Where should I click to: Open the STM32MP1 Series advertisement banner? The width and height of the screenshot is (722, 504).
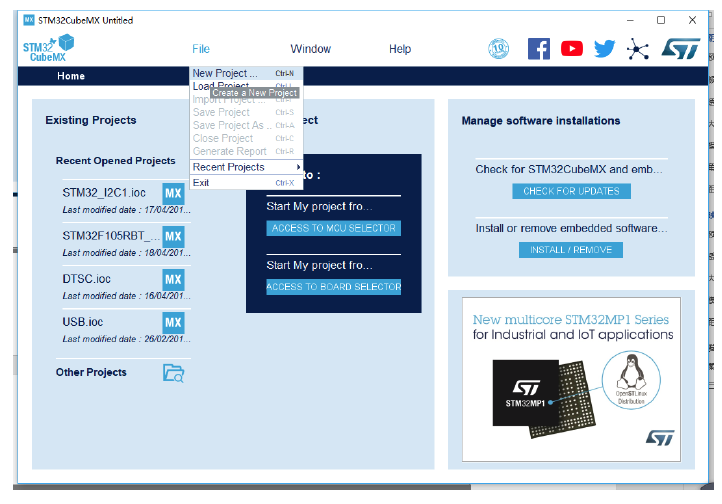pyautogui.click(x=571, y=379)
